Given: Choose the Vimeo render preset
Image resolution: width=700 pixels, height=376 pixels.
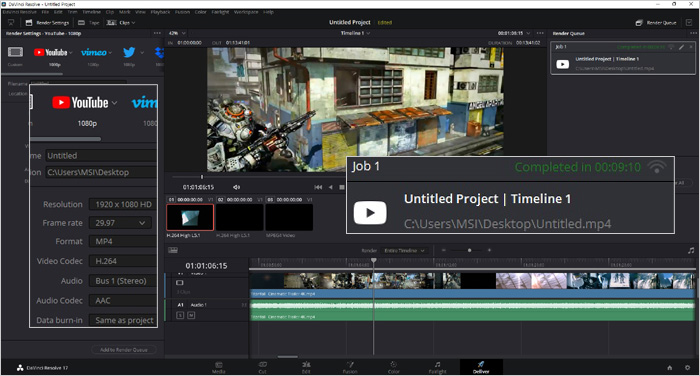Looking at the screenshot, I should pos(94,53).
